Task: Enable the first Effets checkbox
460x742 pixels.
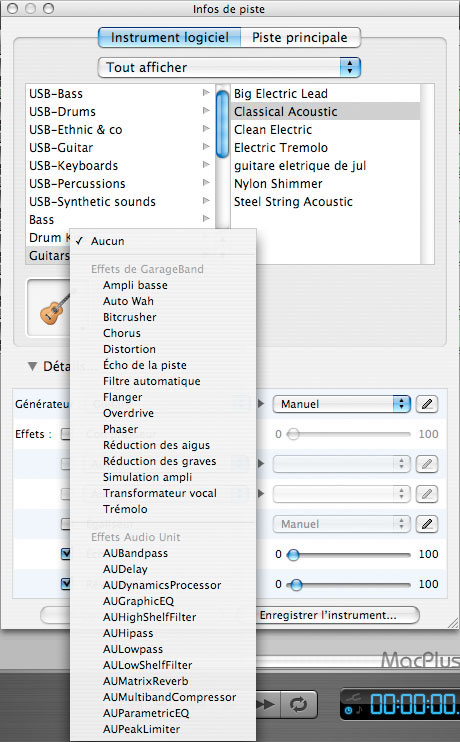Action: [66, 434]
